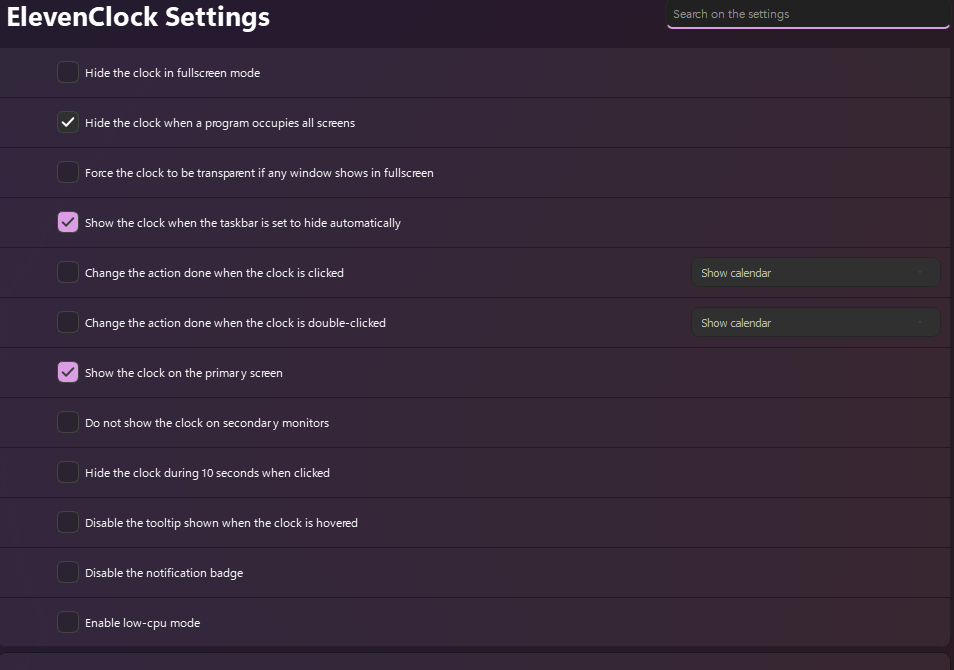The height and width of the screenshot is (670, 954).
Task: Enable "Disable the notification badge"
Action: click(x=67, y=572)
